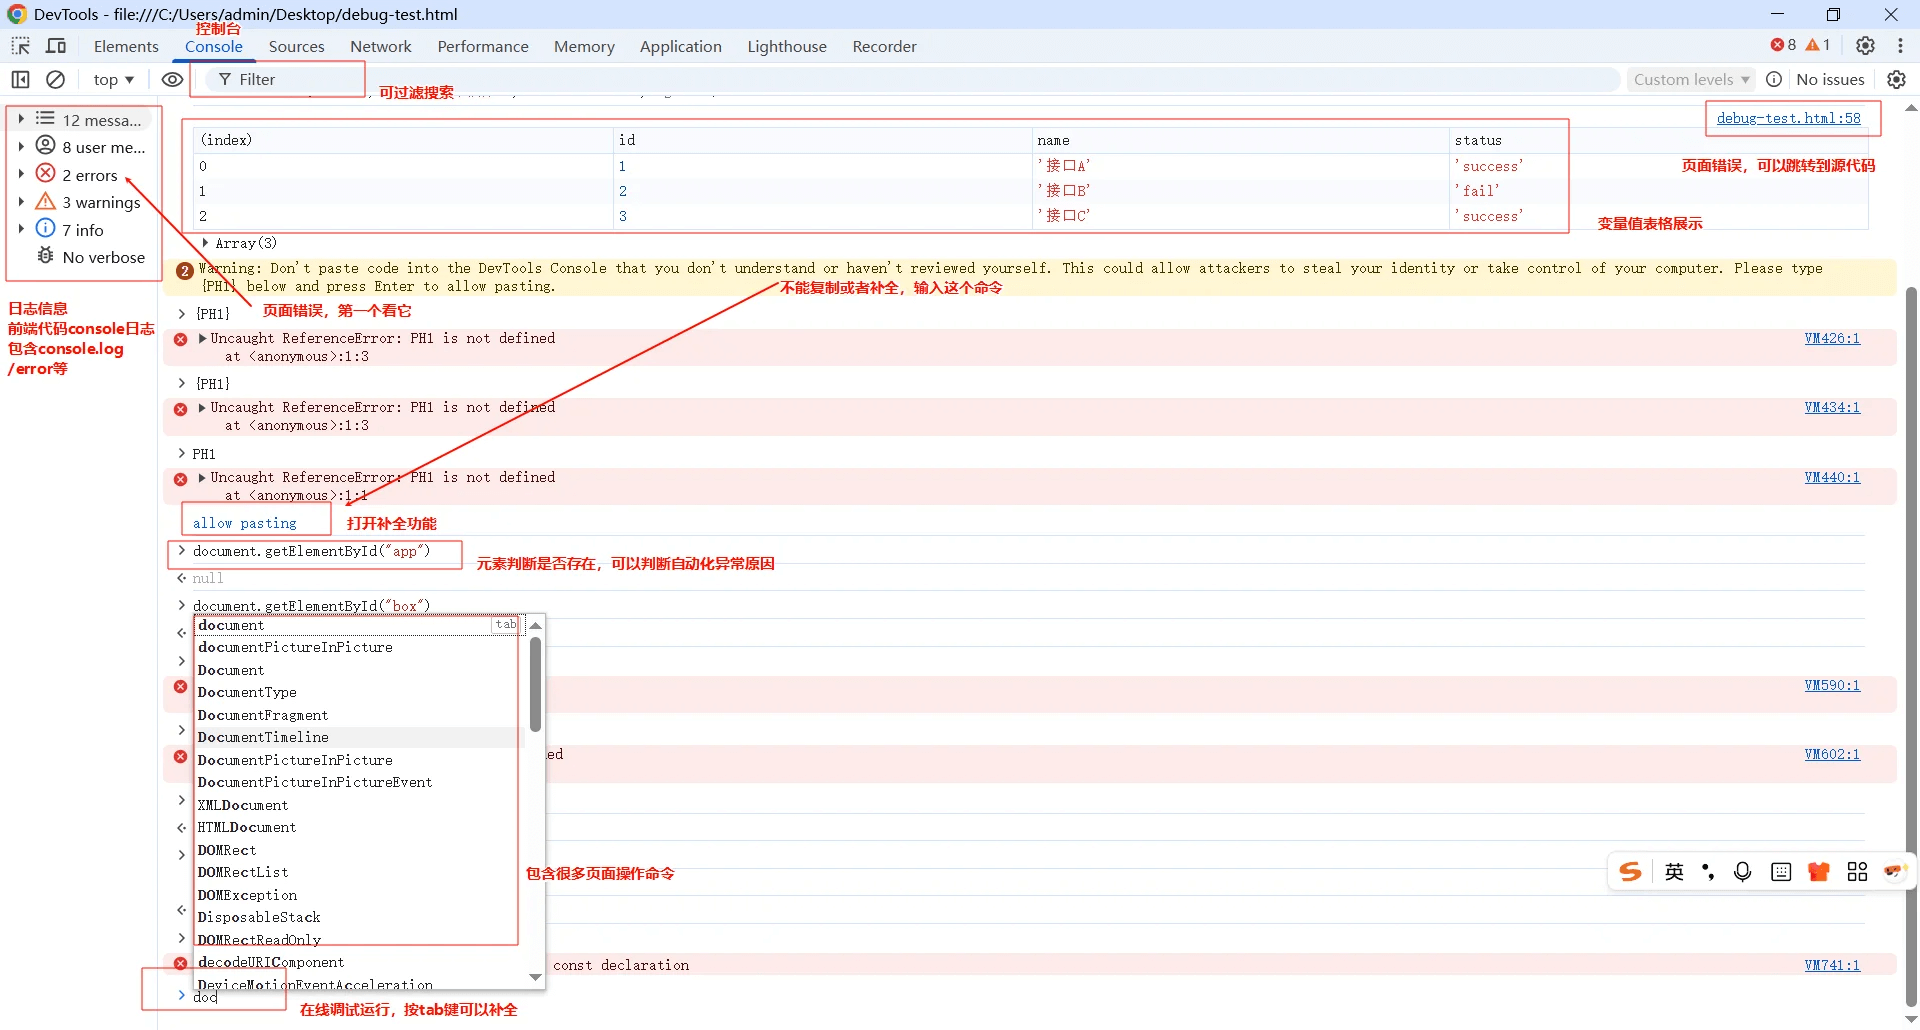1920x1030 pixels.
Task: Open the VM426:1 source link
Action: pos(1832,338)
